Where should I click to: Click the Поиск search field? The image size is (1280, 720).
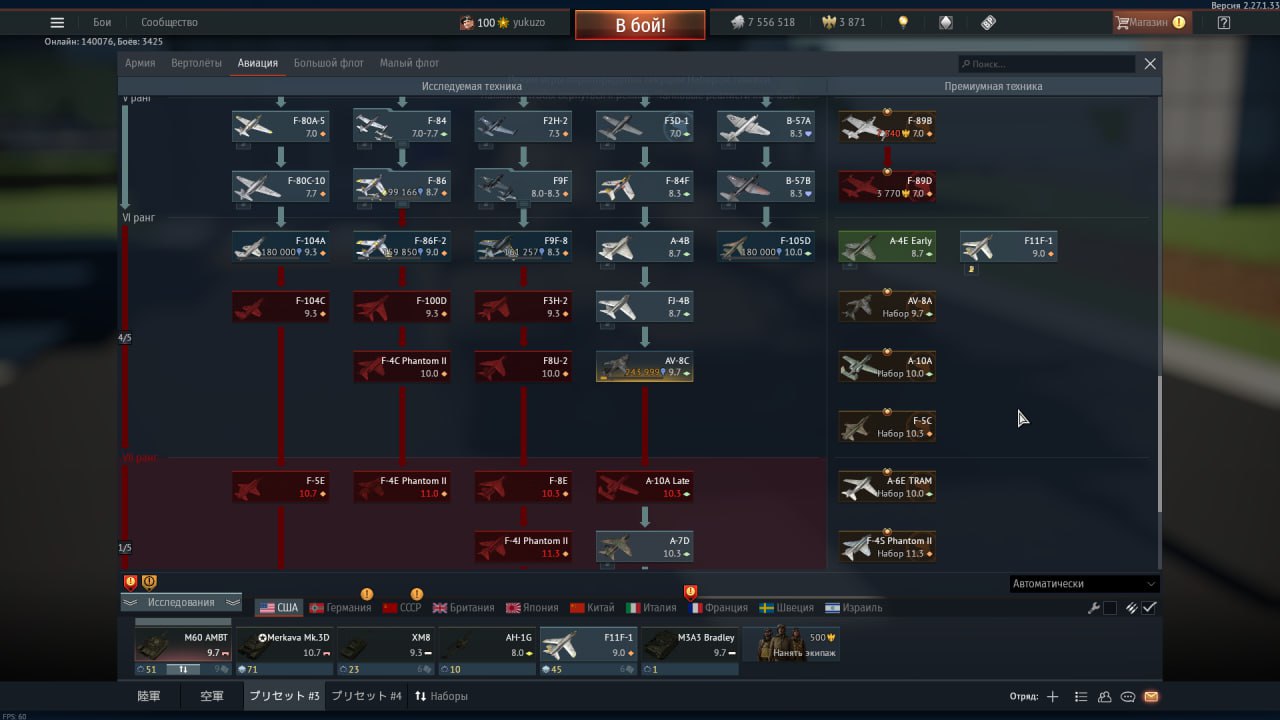(x=1046, y=64)
